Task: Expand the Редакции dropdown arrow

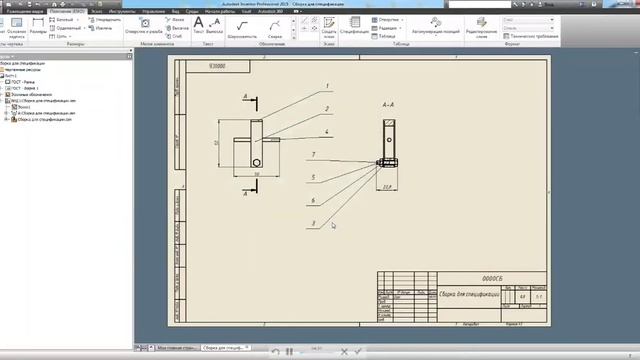Action: tap(400, 28)
